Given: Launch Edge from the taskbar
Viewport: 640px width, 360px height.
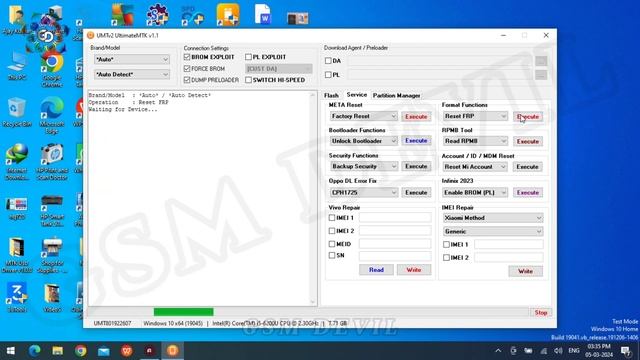Looking at the screenshot, I should click(35, 351).
